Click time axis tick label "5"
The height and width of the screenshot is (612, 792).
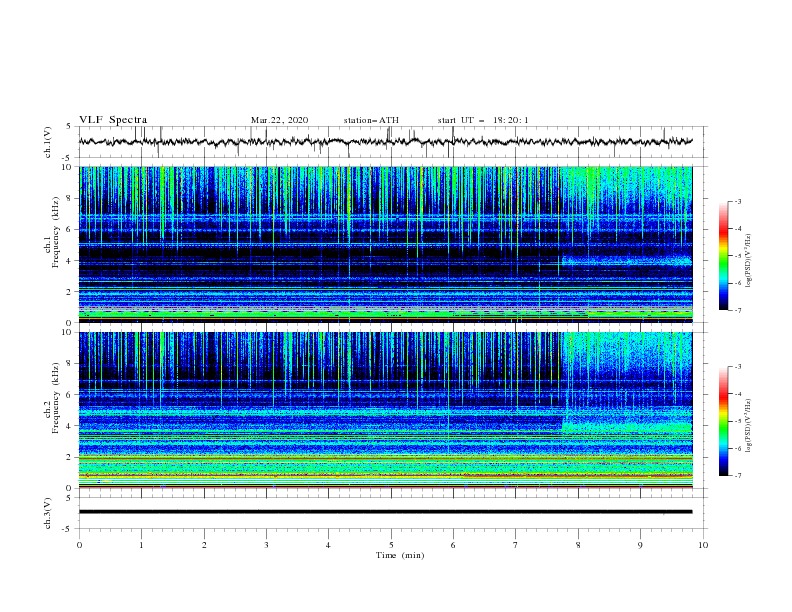click(x=391, y=545)
